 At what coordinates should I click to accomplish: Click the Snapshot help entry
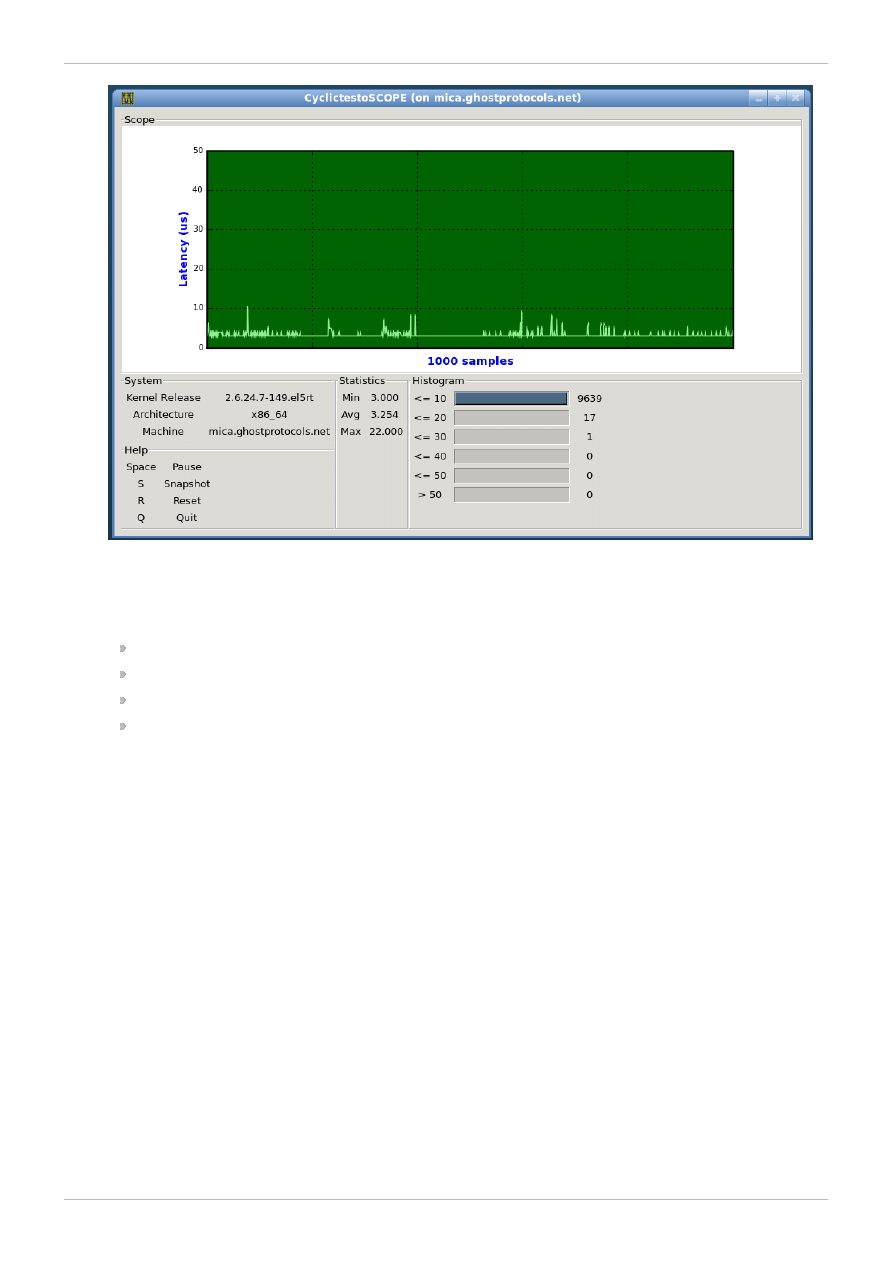[186, 484]
